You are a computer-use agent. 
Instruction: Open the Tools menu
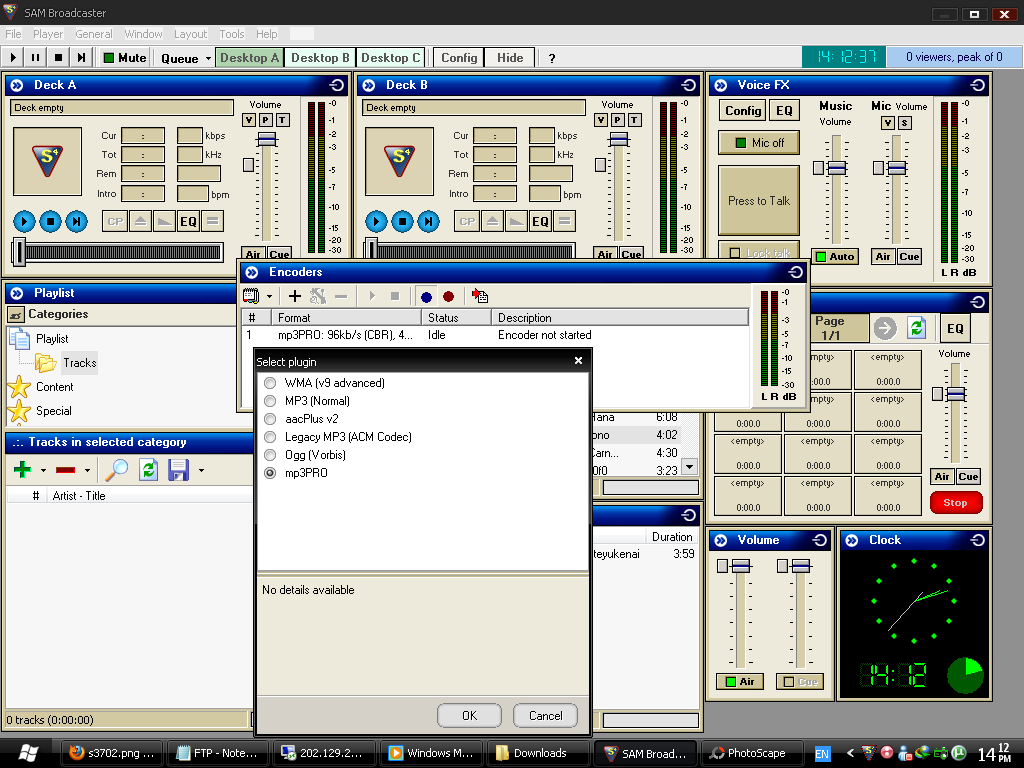[x=231, y=34]
